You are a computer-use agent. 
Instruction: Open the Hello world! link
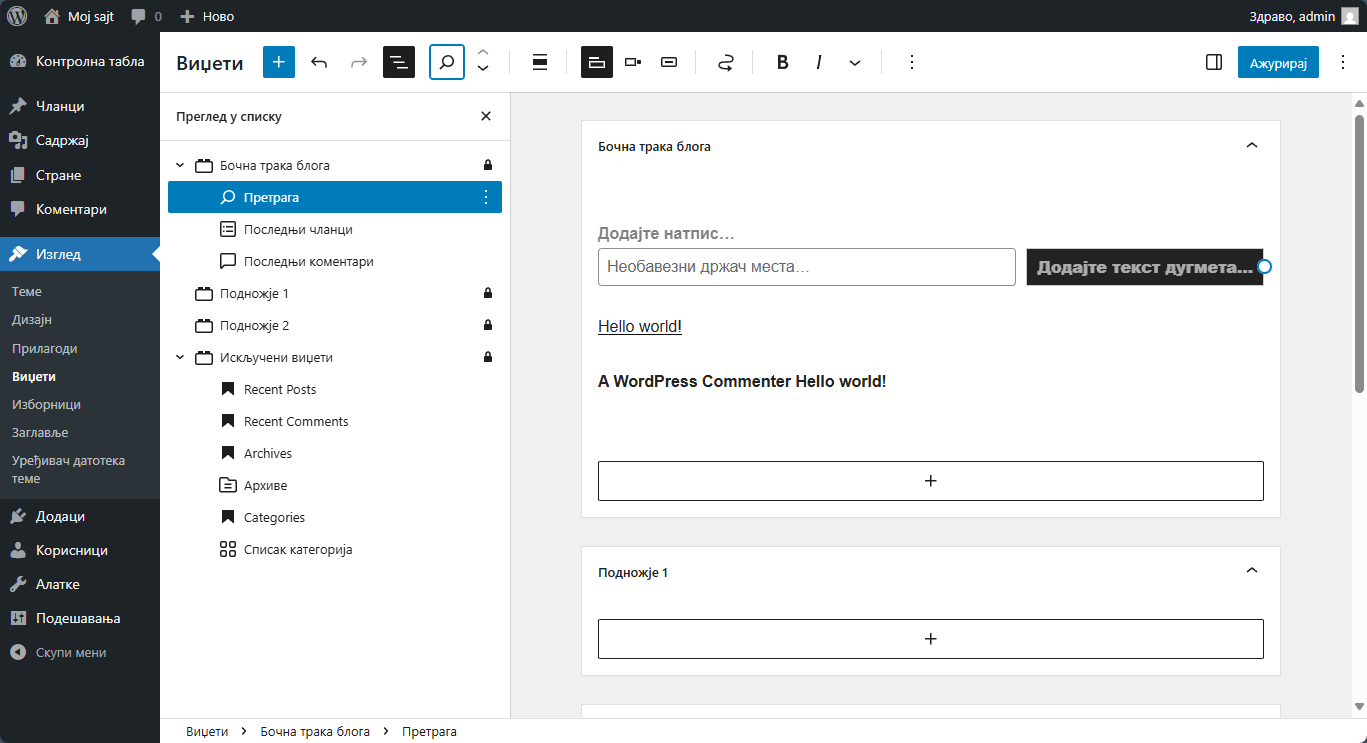point(639,325)
